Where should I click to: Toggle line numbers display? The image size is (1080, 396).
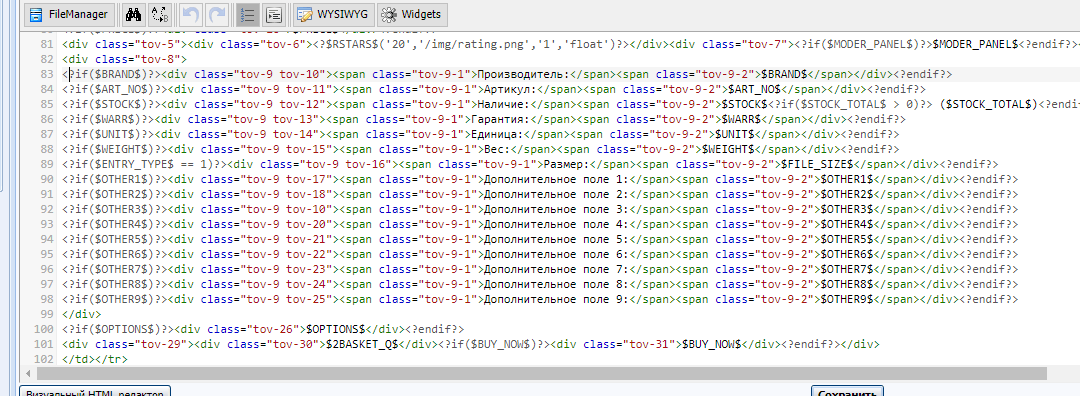pos(247,14)
